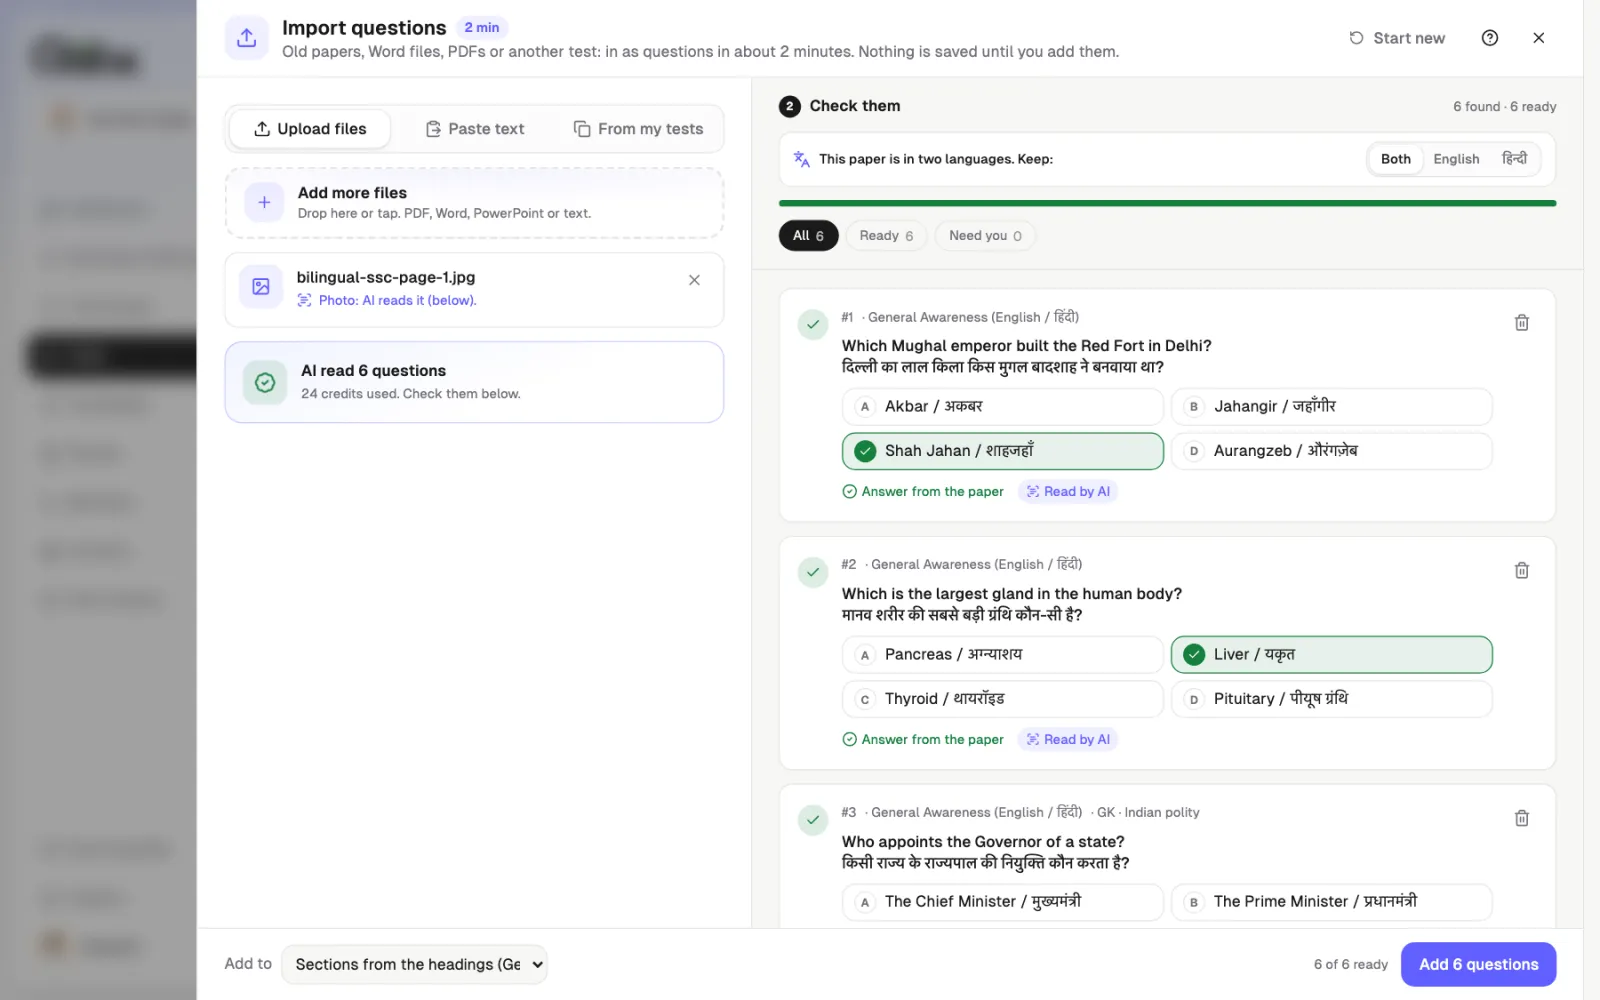Switch to the Upload files tab
The width and height of the screenshot is (1600, 1000).
coord(310,129)
